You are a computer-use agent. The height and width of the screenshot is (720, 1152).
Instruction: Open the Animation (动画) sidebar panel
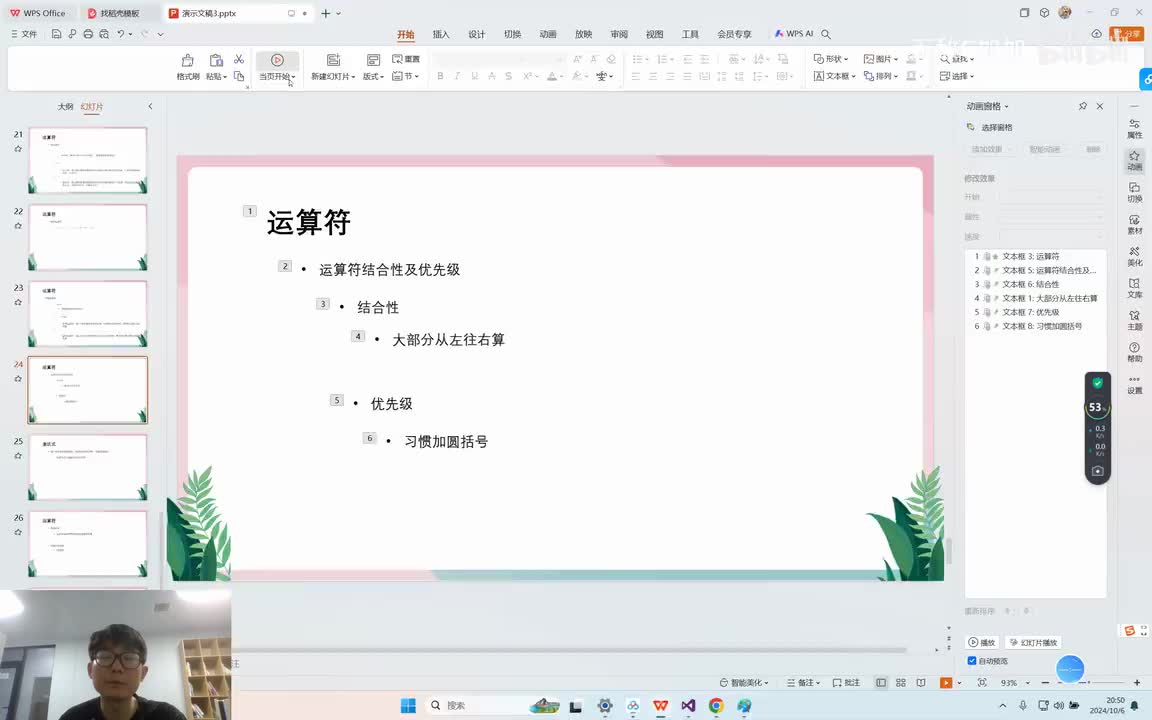[x=1134, y=160]
